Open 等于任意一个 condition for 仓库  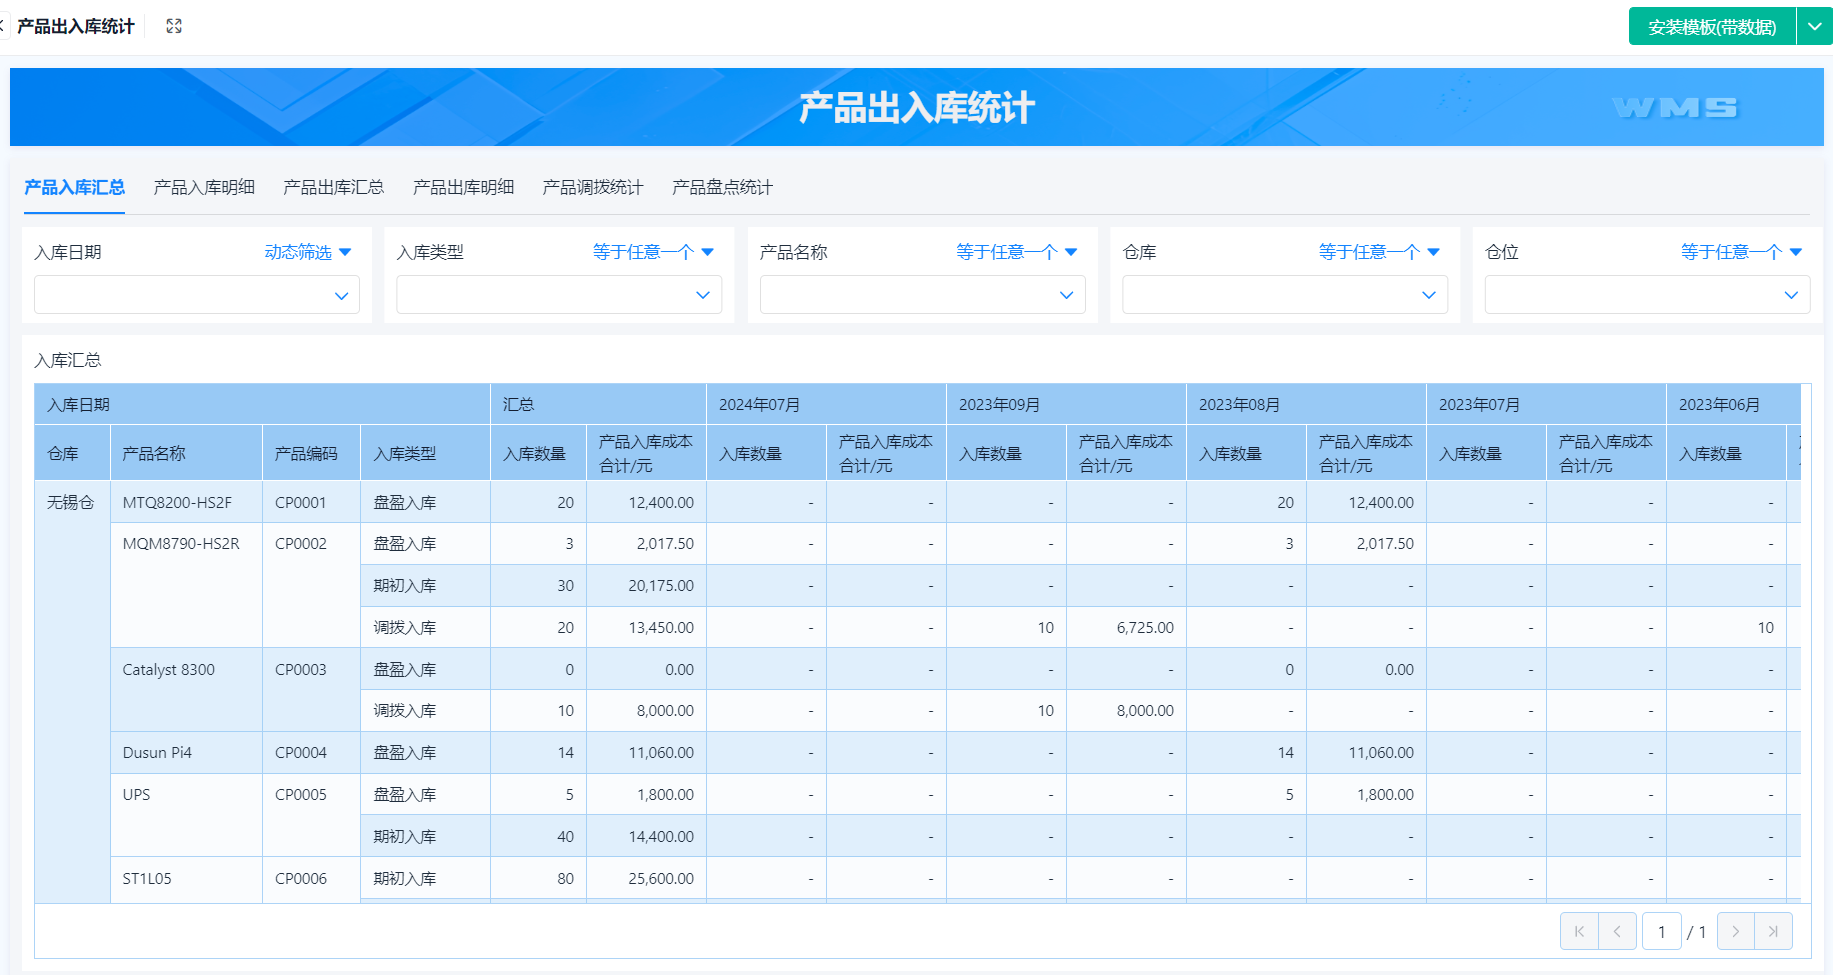point(1379,252)
